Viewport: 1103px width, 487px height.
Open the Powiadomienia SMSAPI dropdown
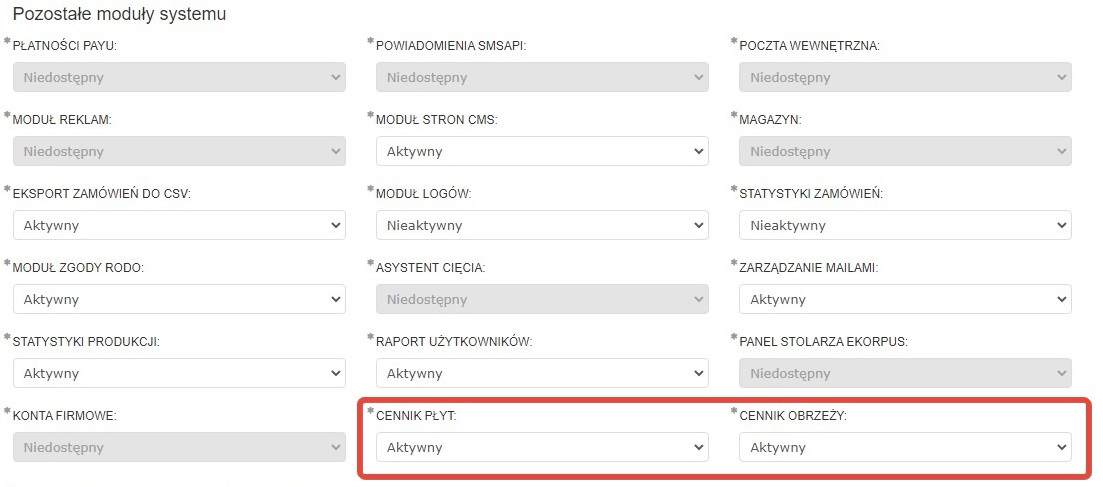point(542,77)
